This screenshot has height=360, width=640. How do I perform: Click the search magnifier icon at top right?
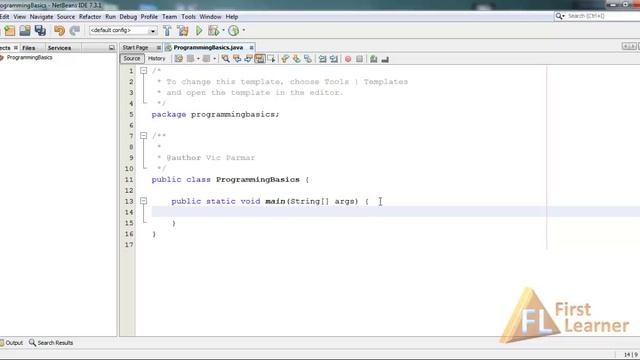click(x=558, y=16)
